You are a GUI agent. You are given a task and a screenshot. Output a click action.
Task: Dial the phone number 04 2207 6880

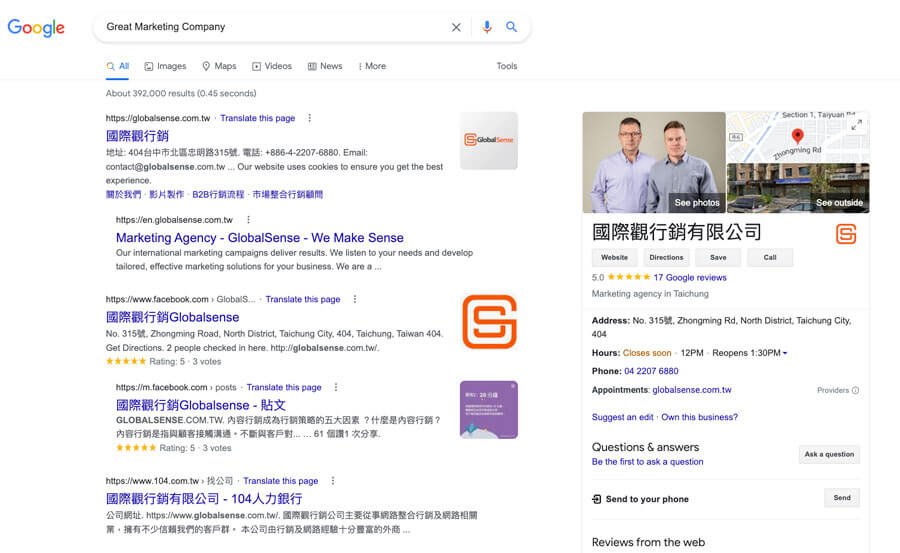click(x=651, y=371)
